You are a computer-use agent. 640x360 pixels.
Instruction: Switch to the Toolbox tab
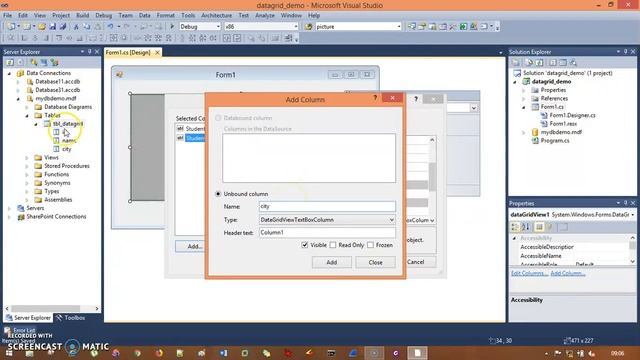coord(71,318)
